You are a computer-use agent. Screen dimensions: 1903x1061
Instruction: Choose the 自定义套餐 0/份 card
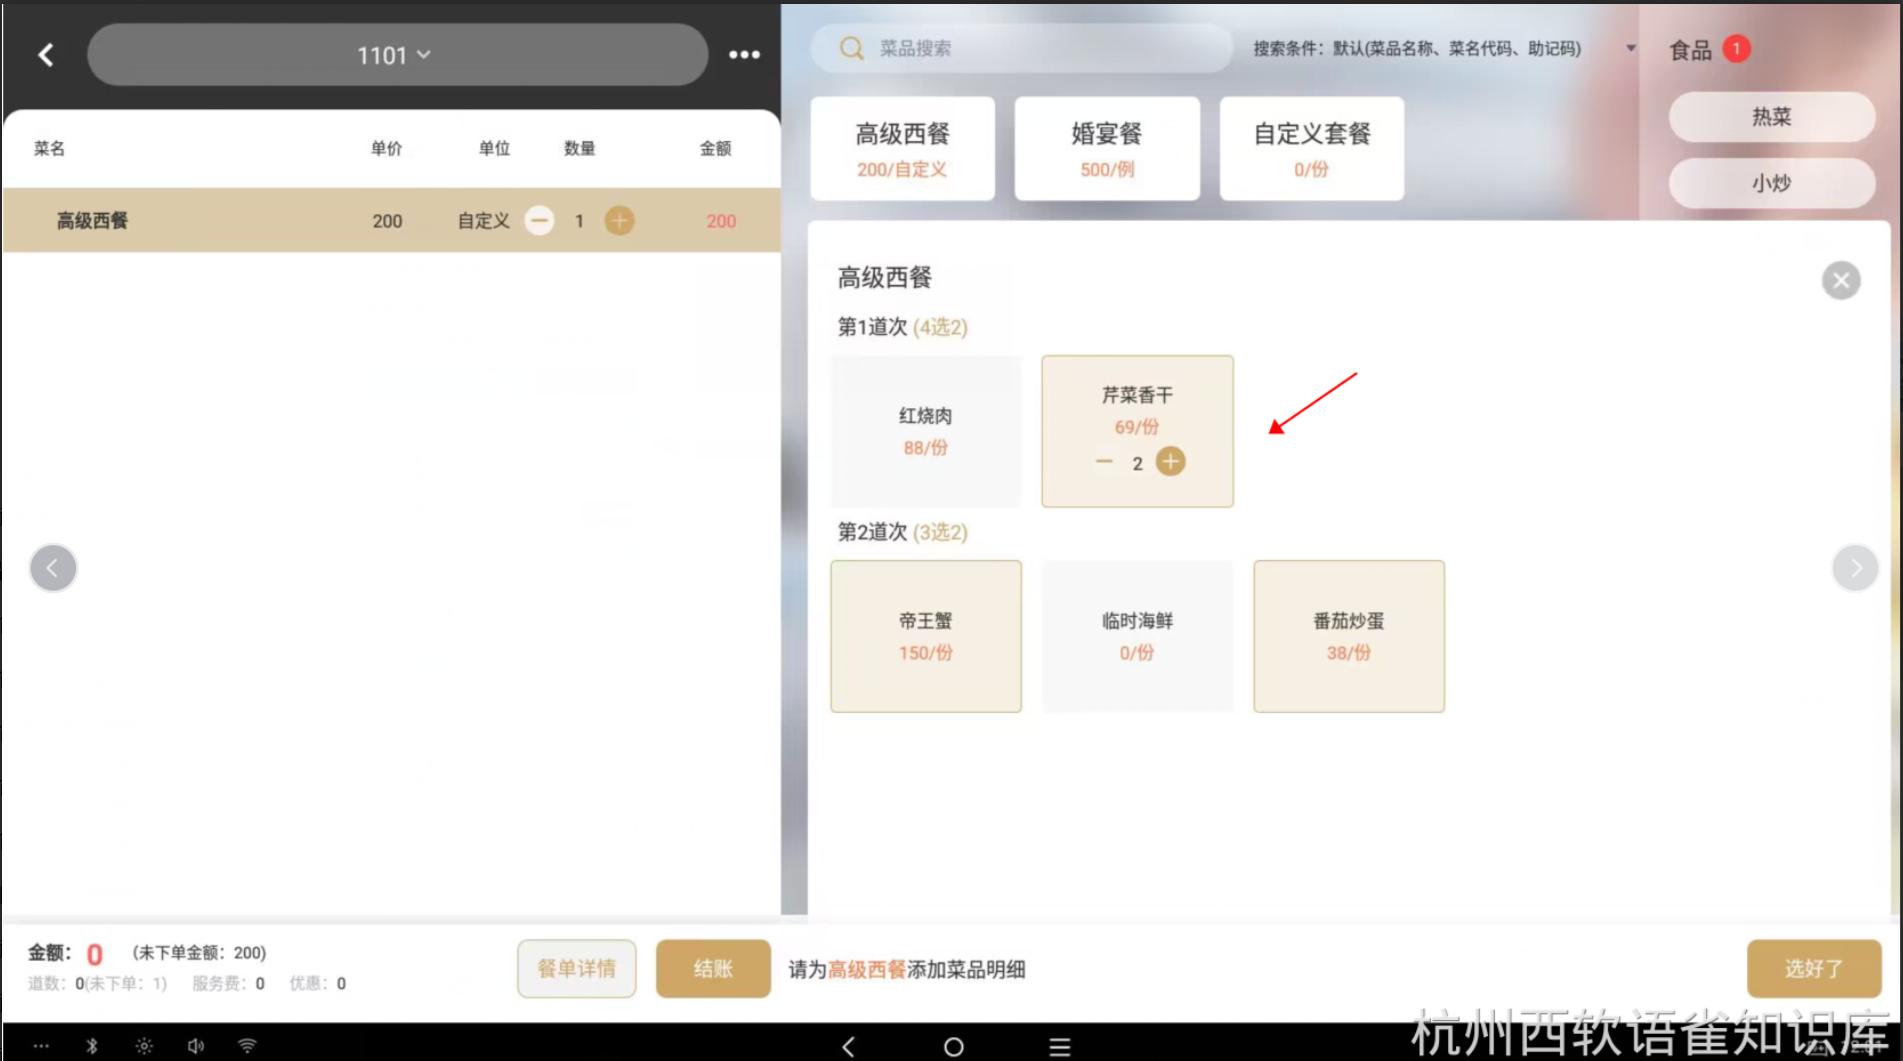coord(1311,149)
